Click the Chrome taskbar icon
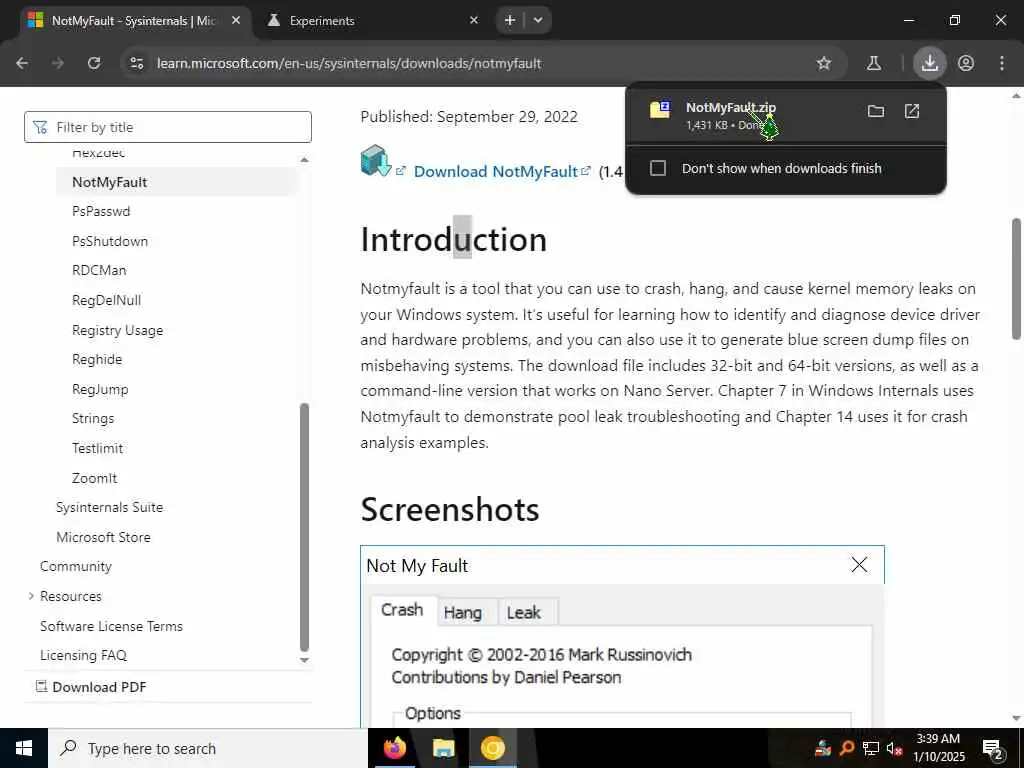 pyautogui.click(x=492, y=748)
